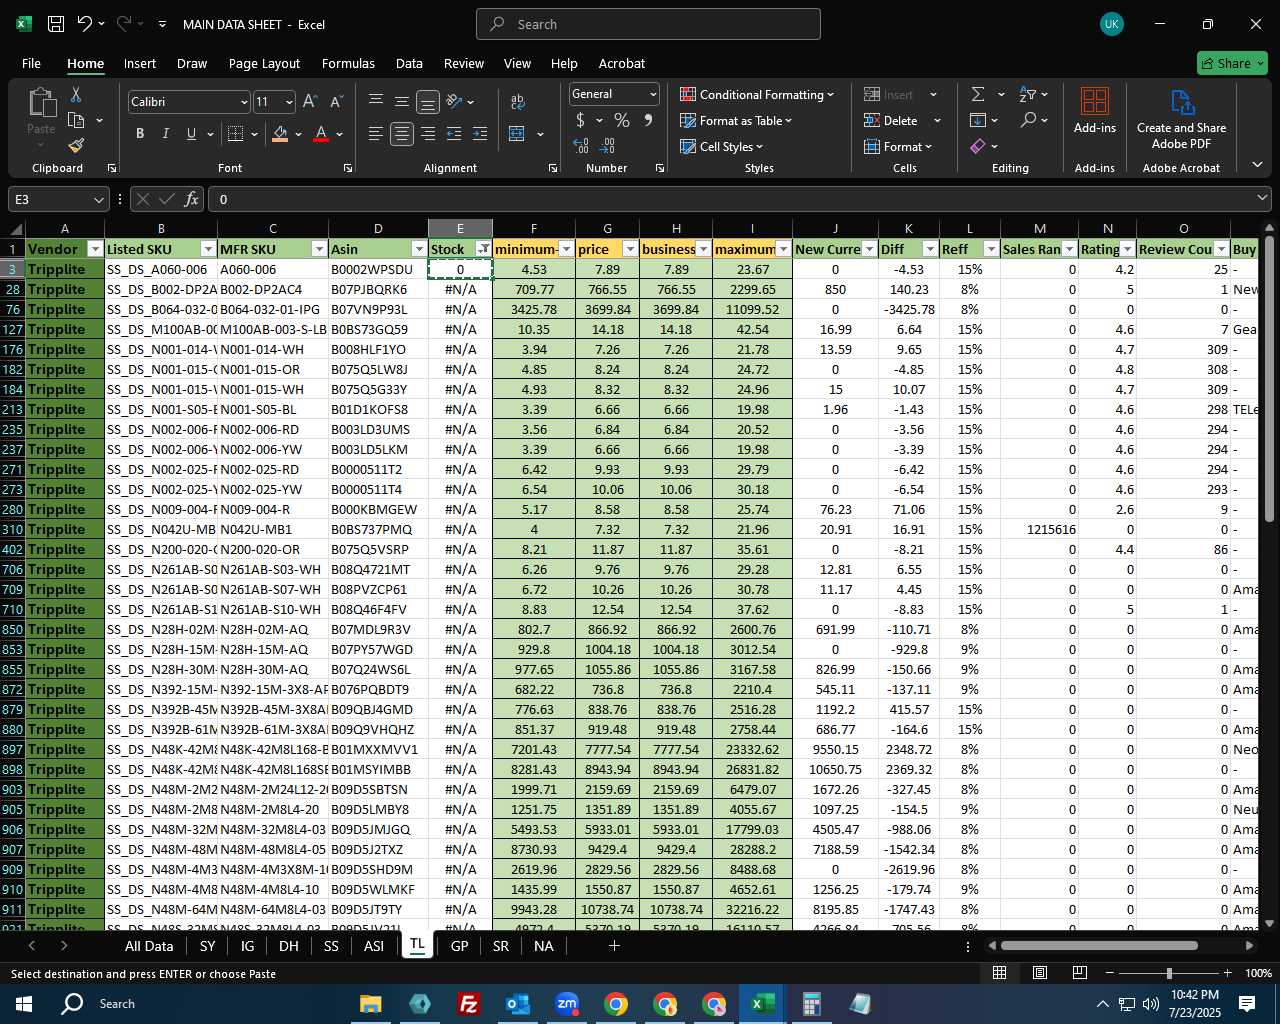Open the General number format dropdown
The width and height of the screenshot is (1280, 1024).
point(653,94)
